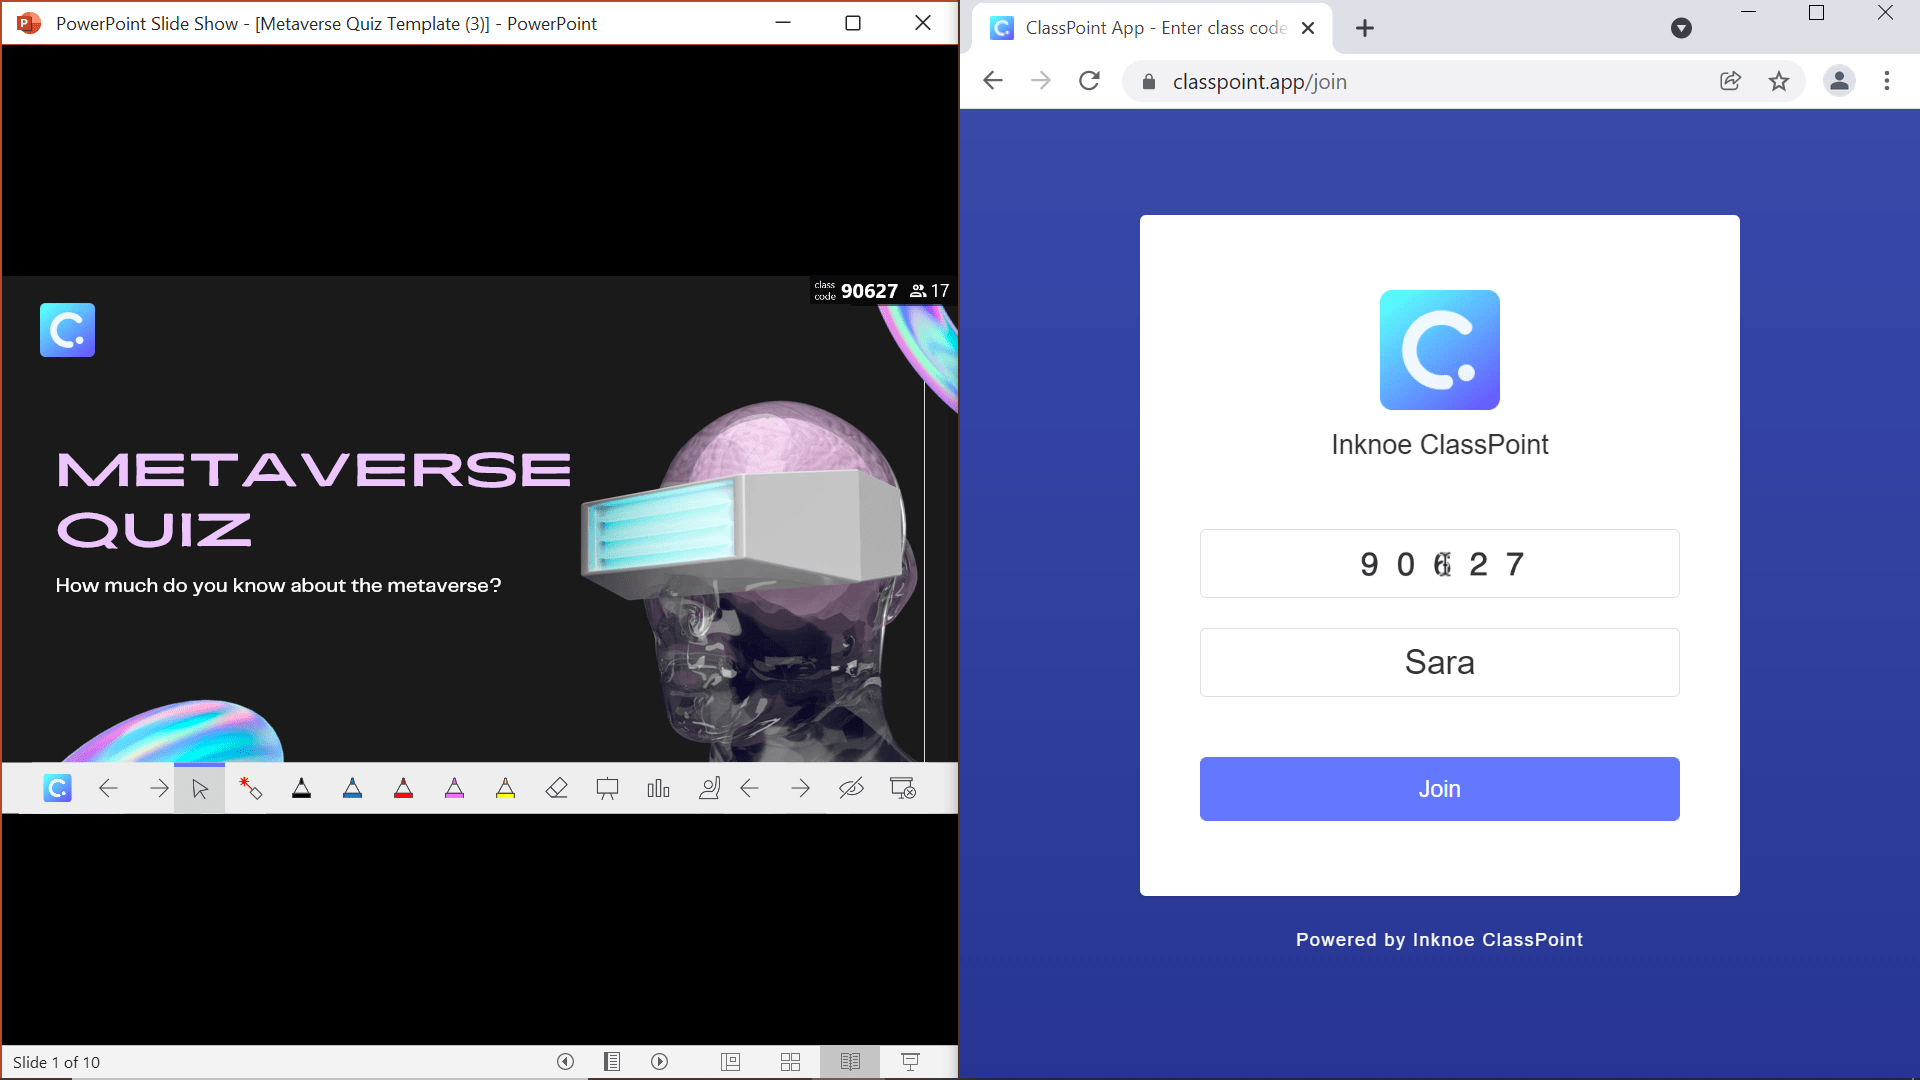This screenshot has height=1080, width=1920.
Task: Minimize the Chrome window
Action: click(1749, 13)
